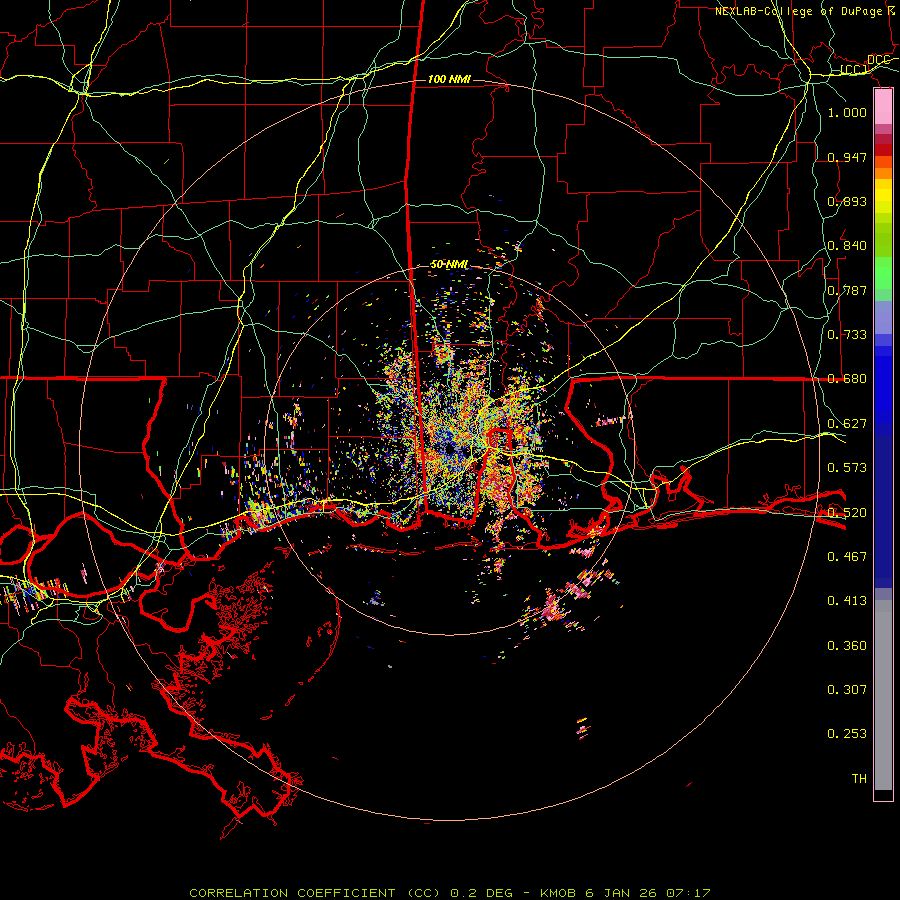The width and height of the screenshot is (900, 900).
Task: Click the 0.893 scale value
Action: [x=847, y=201]
